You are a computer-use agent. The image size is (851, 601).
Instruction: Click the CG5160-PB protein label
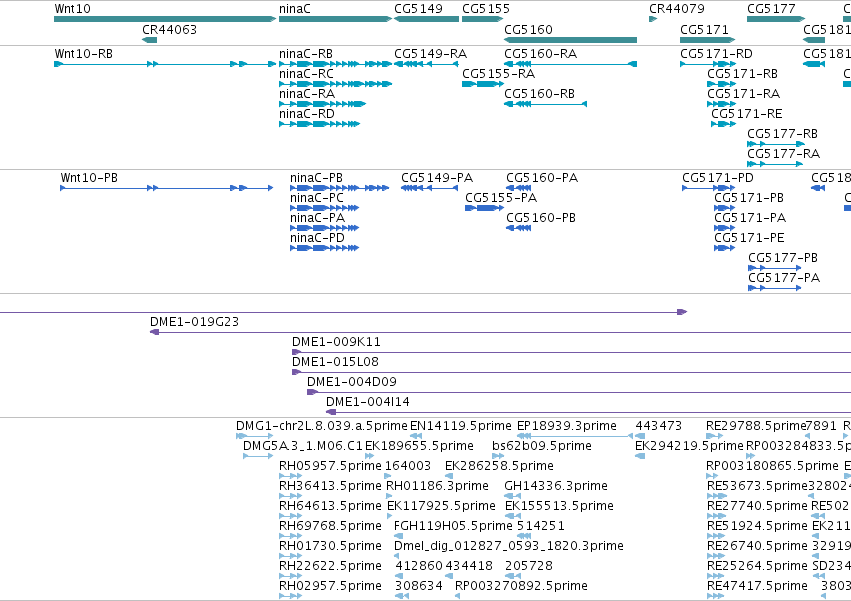point(541,218)
